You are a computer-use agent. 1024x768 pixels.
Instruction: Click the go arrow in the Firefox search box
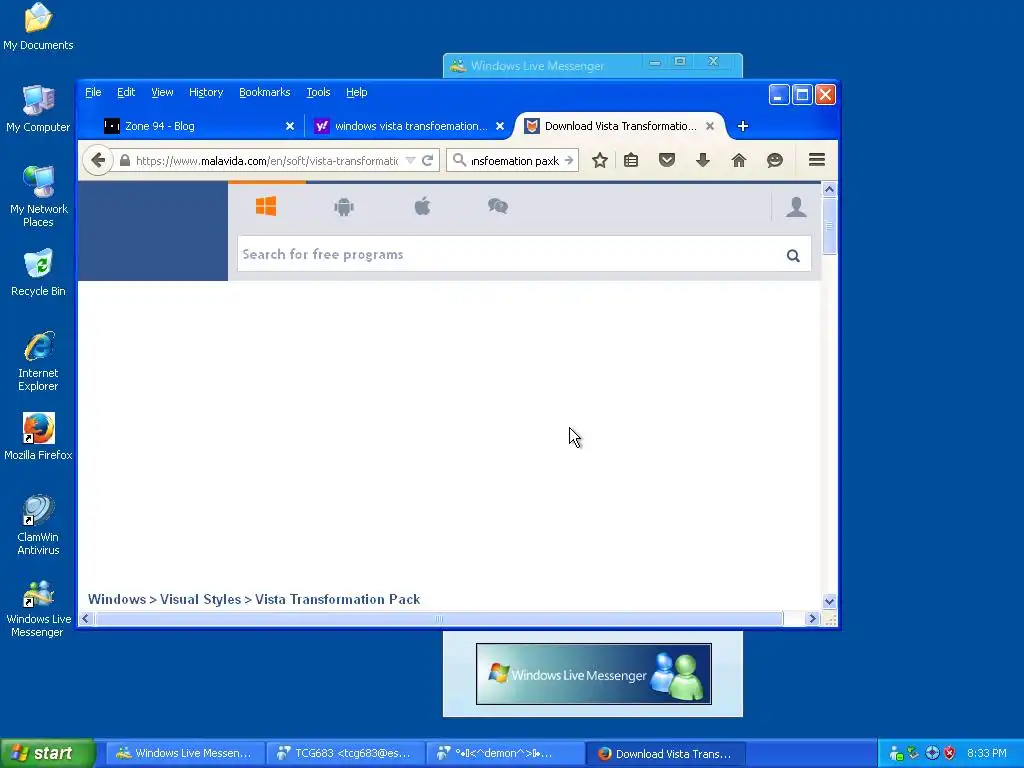coord(569,160)
